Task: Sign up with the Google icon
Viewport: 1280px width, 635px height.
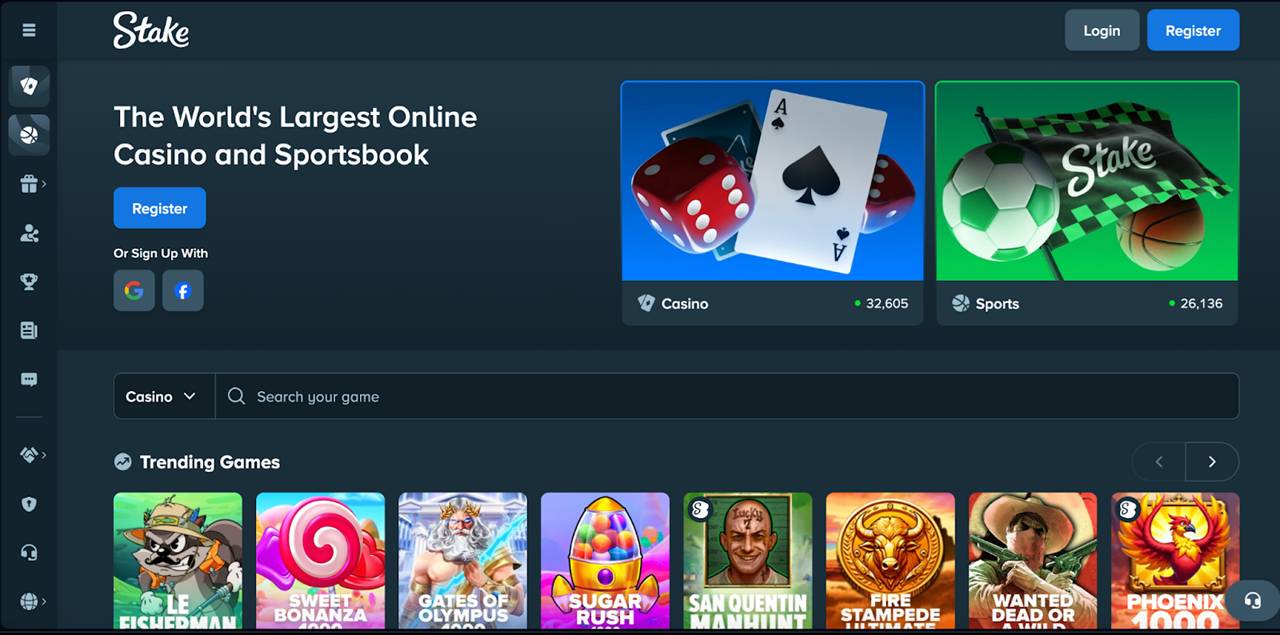Action: click(x=134, y=291)
